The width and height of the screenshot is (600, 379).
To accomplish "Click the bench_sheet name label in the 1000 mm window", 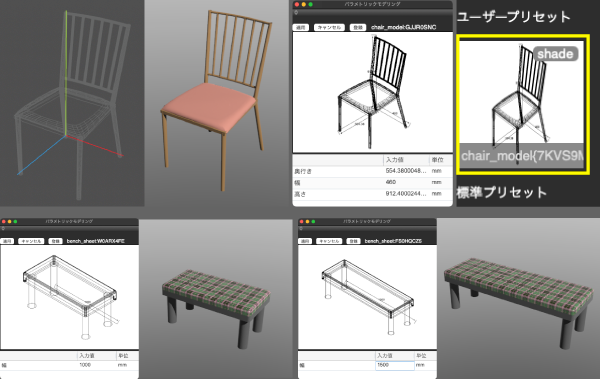I will click(x=96, y=241).
